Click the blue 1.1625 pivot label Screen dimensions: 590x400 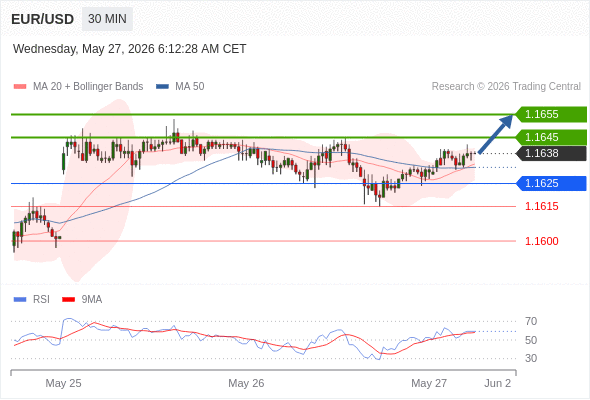(x=550, y=184)
